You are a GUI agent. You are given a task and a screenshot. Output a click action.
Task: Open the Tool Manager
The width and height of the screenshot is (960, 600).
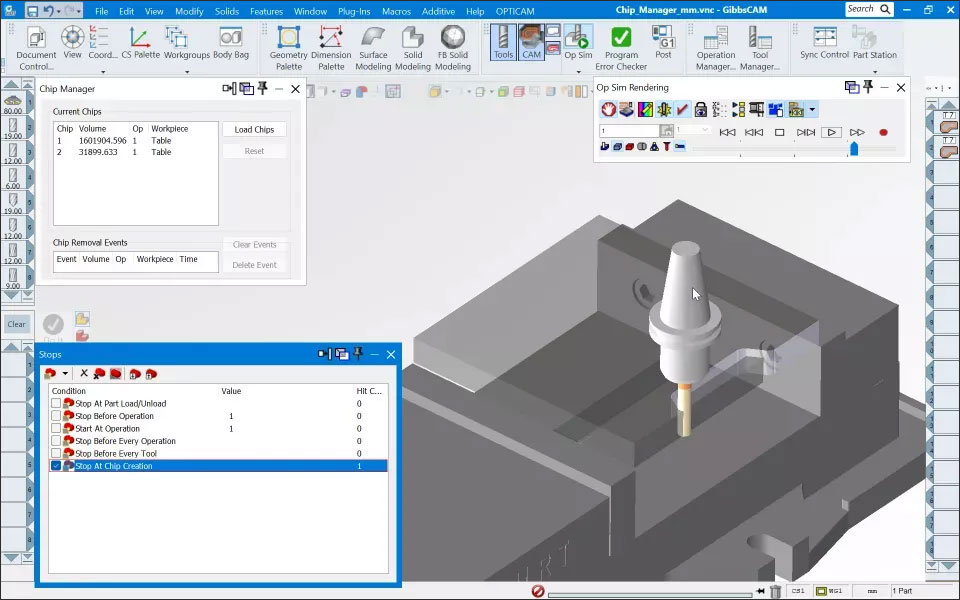tap(760, 49)
